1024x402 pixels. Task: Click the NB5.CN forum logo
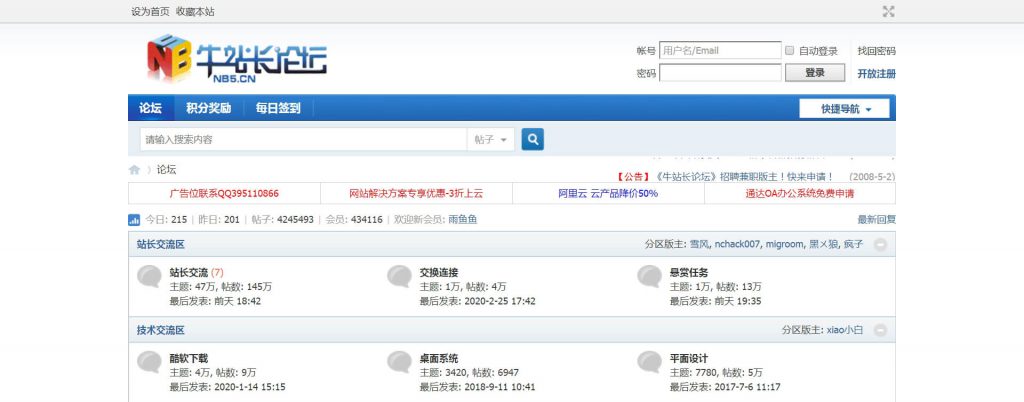coord(237,57)
